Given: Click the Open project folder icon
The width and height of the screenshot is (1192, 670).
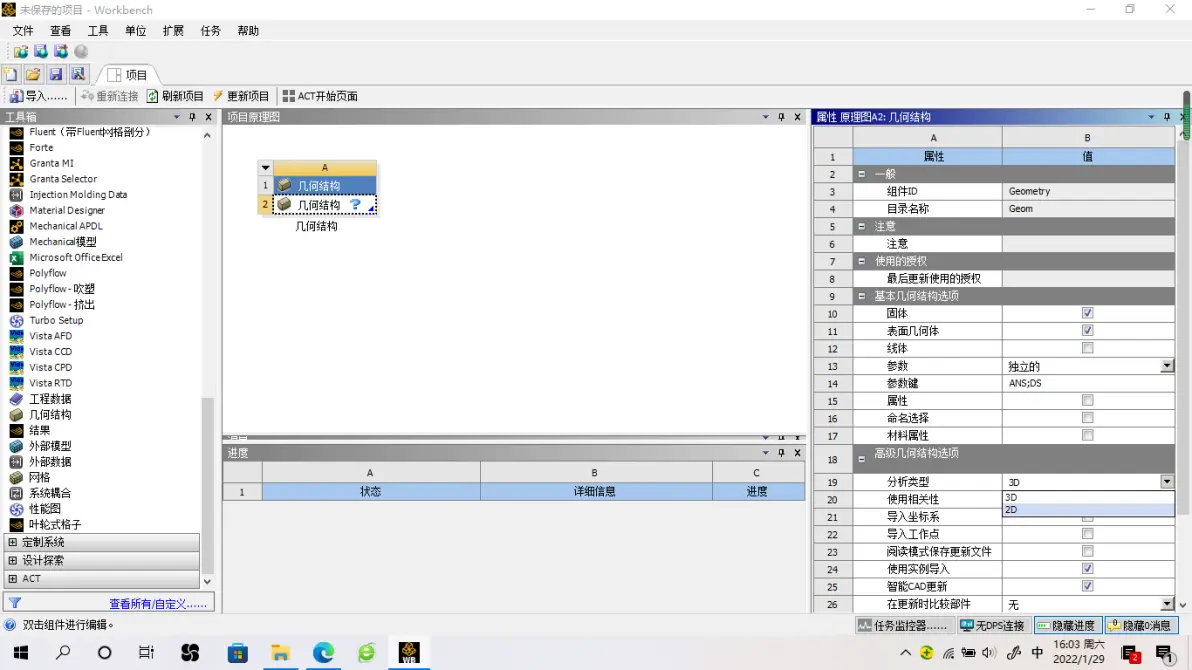Looking at the screenshot, I should click(x=33, y=75).
